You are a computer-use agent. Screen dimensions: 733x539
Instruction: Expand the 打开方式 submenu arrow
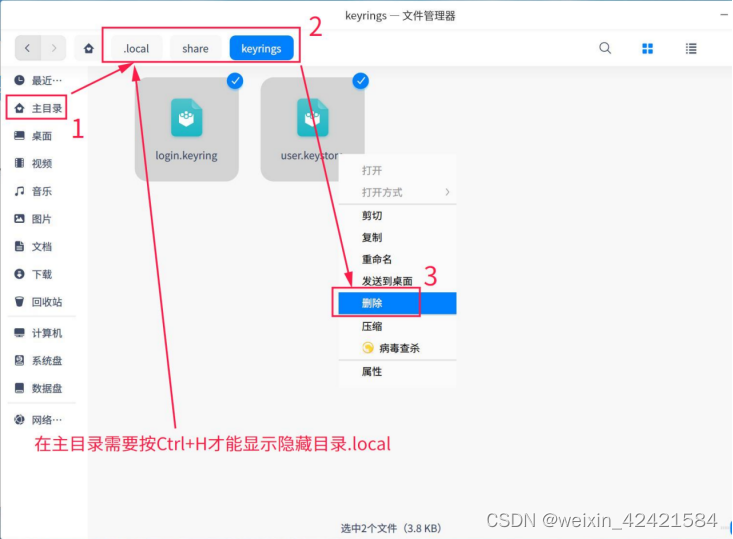click(x=447, y=192)
